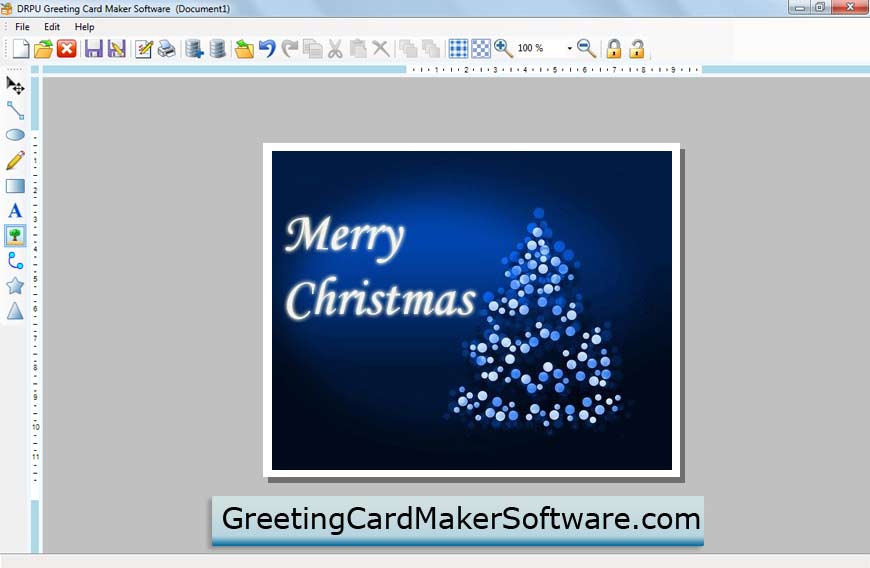Select the Star shape tool

[x=15, y=286]
